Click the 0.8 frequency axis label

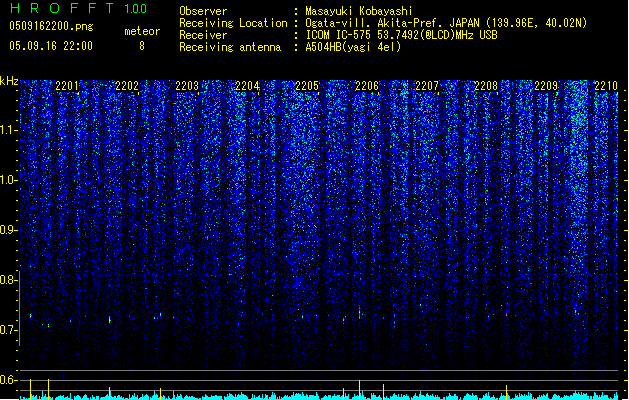tap(9, 280)
